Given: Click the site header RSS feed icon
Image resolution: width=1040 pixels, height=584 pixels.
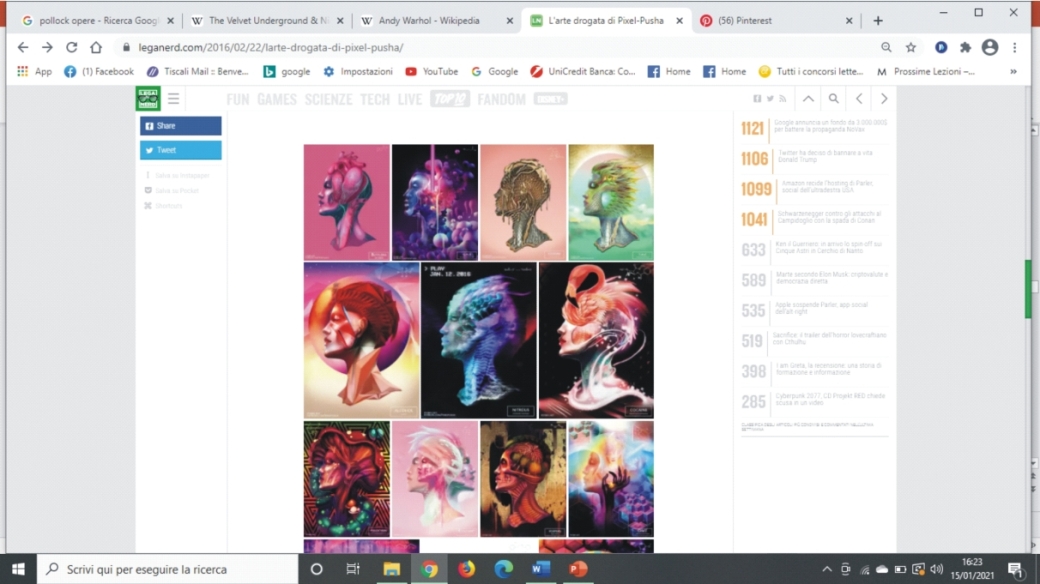Looking at the screenshot, I should coord(783,99).
